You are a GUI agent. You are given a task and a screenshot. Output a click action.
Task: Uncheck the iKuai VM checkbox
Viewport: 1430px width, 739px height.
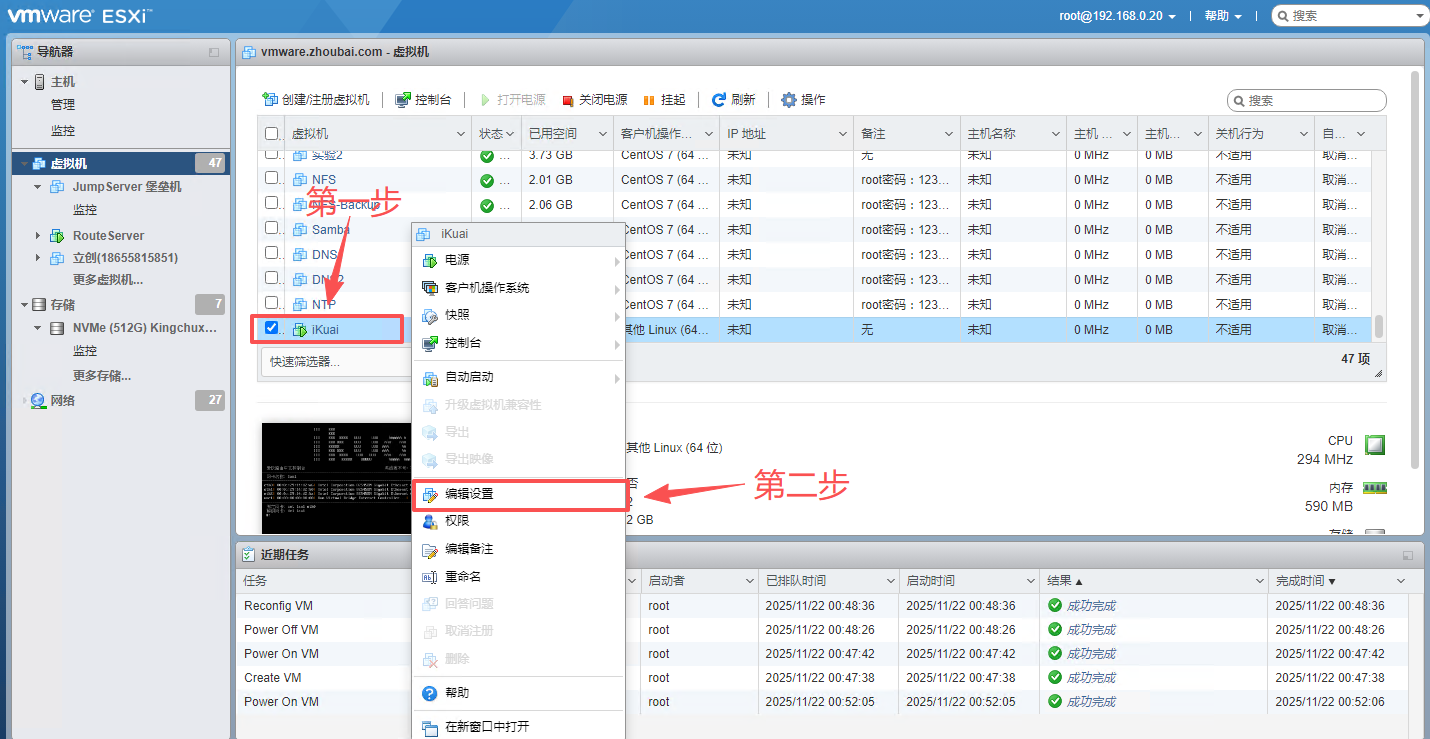271,328
